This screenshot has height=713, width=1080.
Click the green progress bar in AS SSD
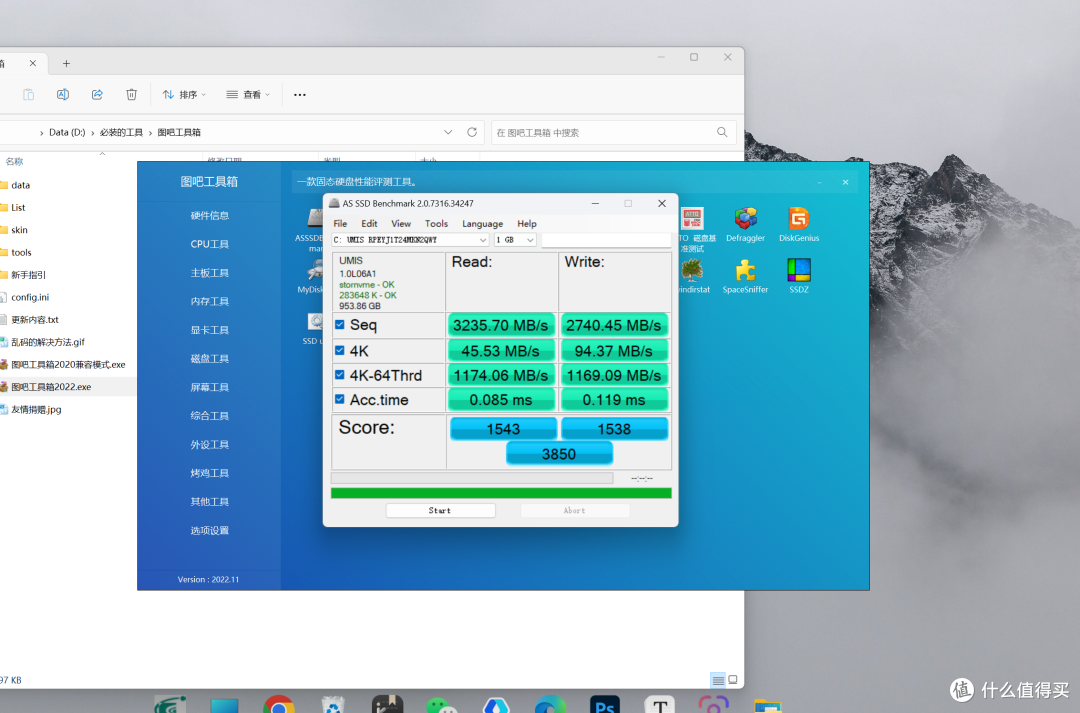[x=501, y=493]
